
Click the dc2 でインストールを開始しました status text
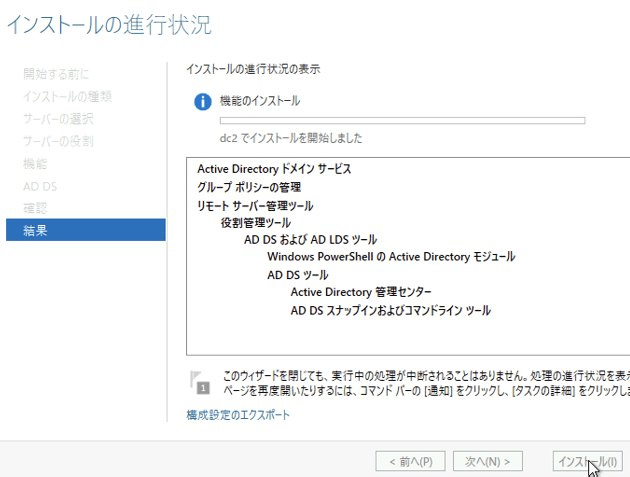[x=290, y=138]
